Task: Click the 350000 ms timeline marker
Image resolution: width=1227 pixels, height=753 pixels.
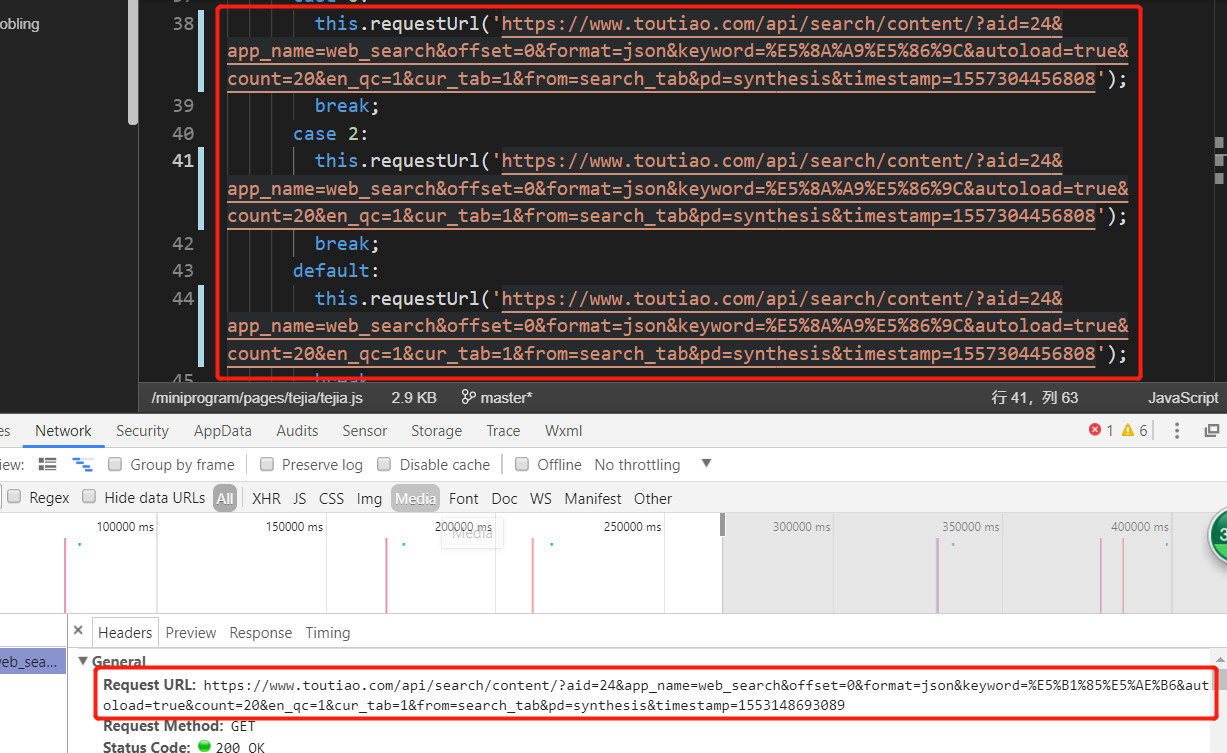Action: tap(971, 526)
